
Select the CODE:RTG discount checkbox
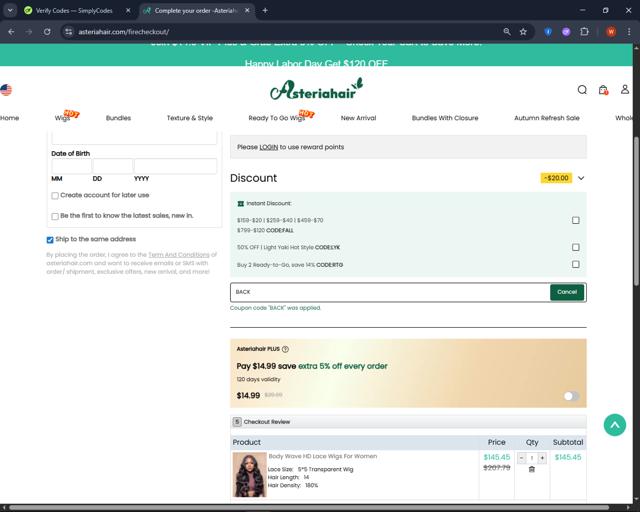pyautogui.click(x=576, y=265)
